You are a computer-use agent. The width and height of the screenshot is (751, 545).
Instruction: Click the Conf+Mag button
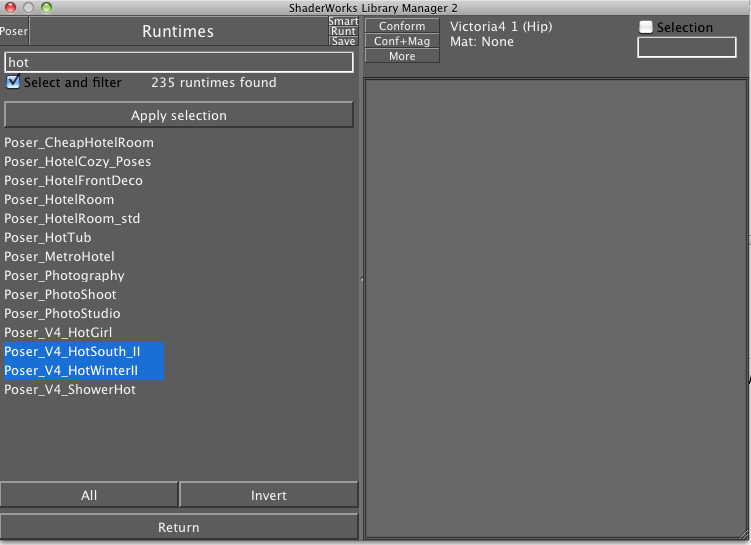402,41
